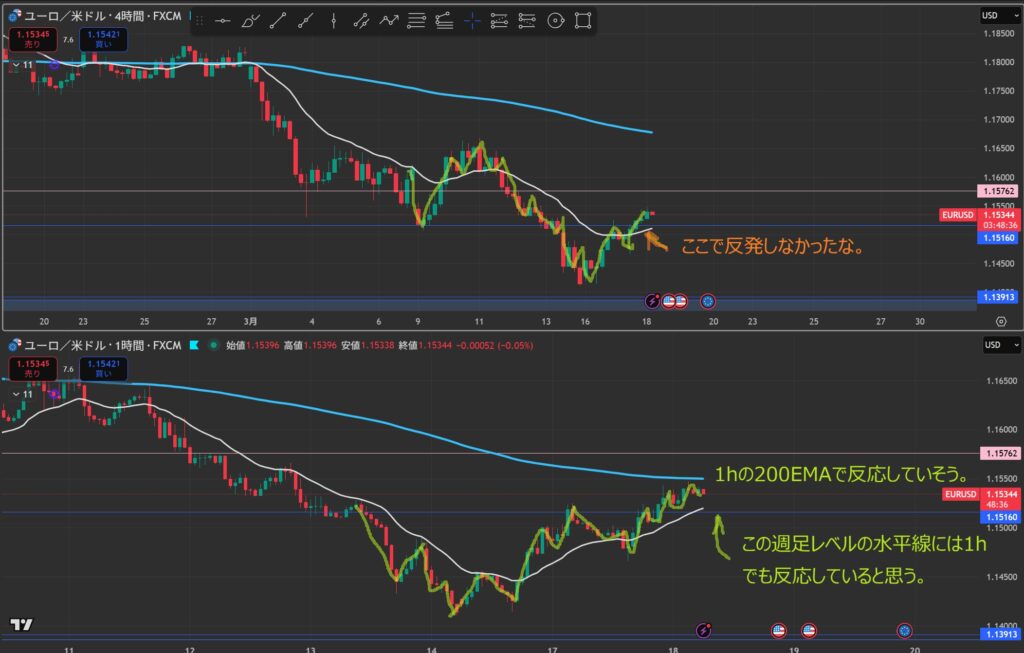The height and width of the screenshot is (653, 1024).
Task: Select the rectangle shape tool
Action: (583, 19)
